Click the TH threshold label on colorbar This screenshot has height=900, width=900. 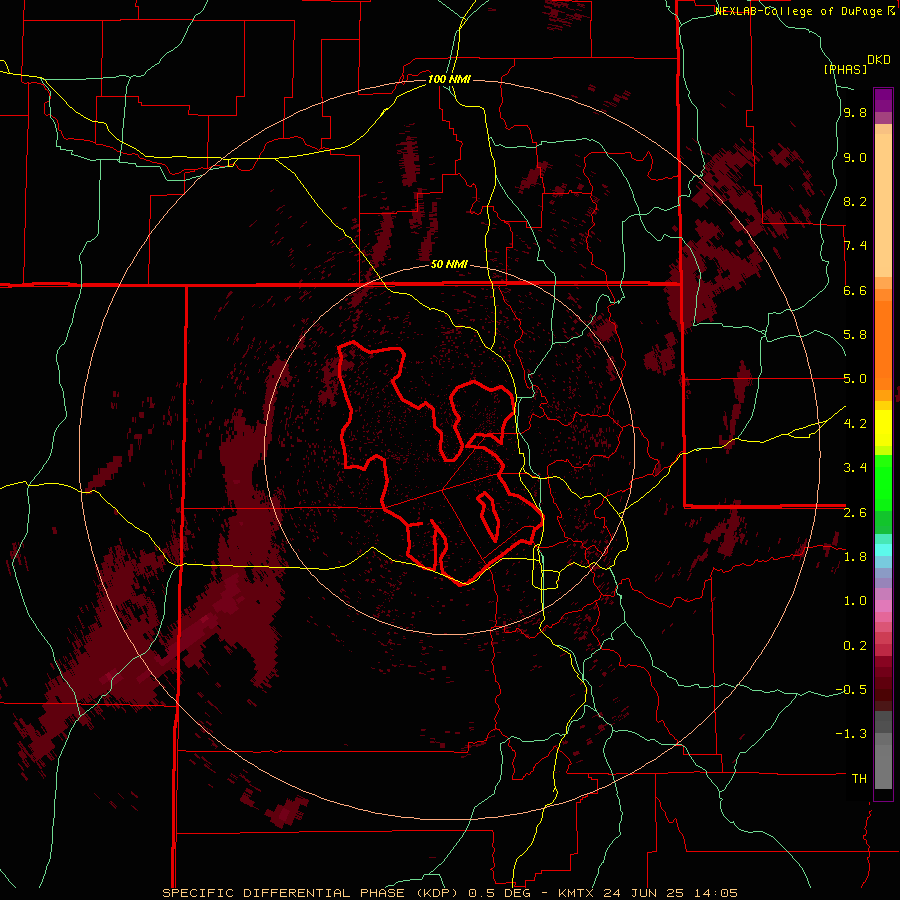click(x=859, y=779)
